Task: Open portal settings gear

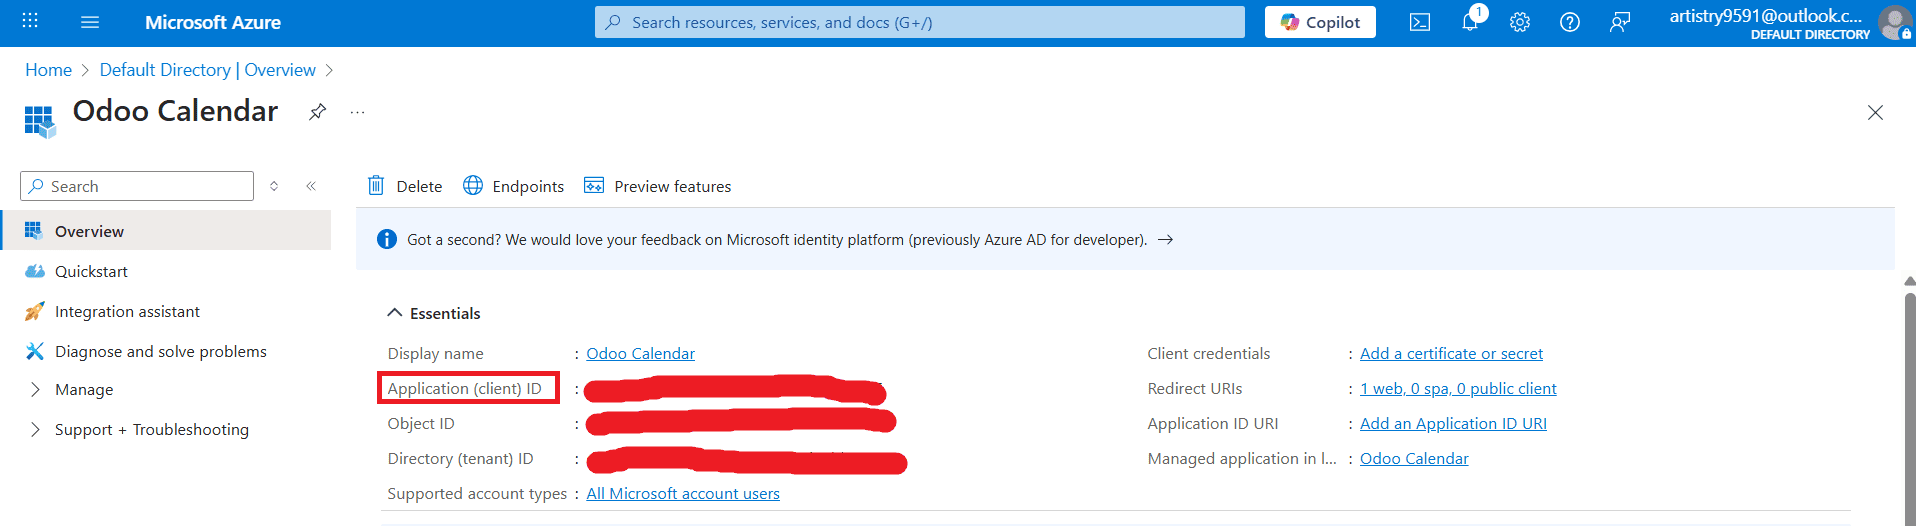Action: [1520, 22]
